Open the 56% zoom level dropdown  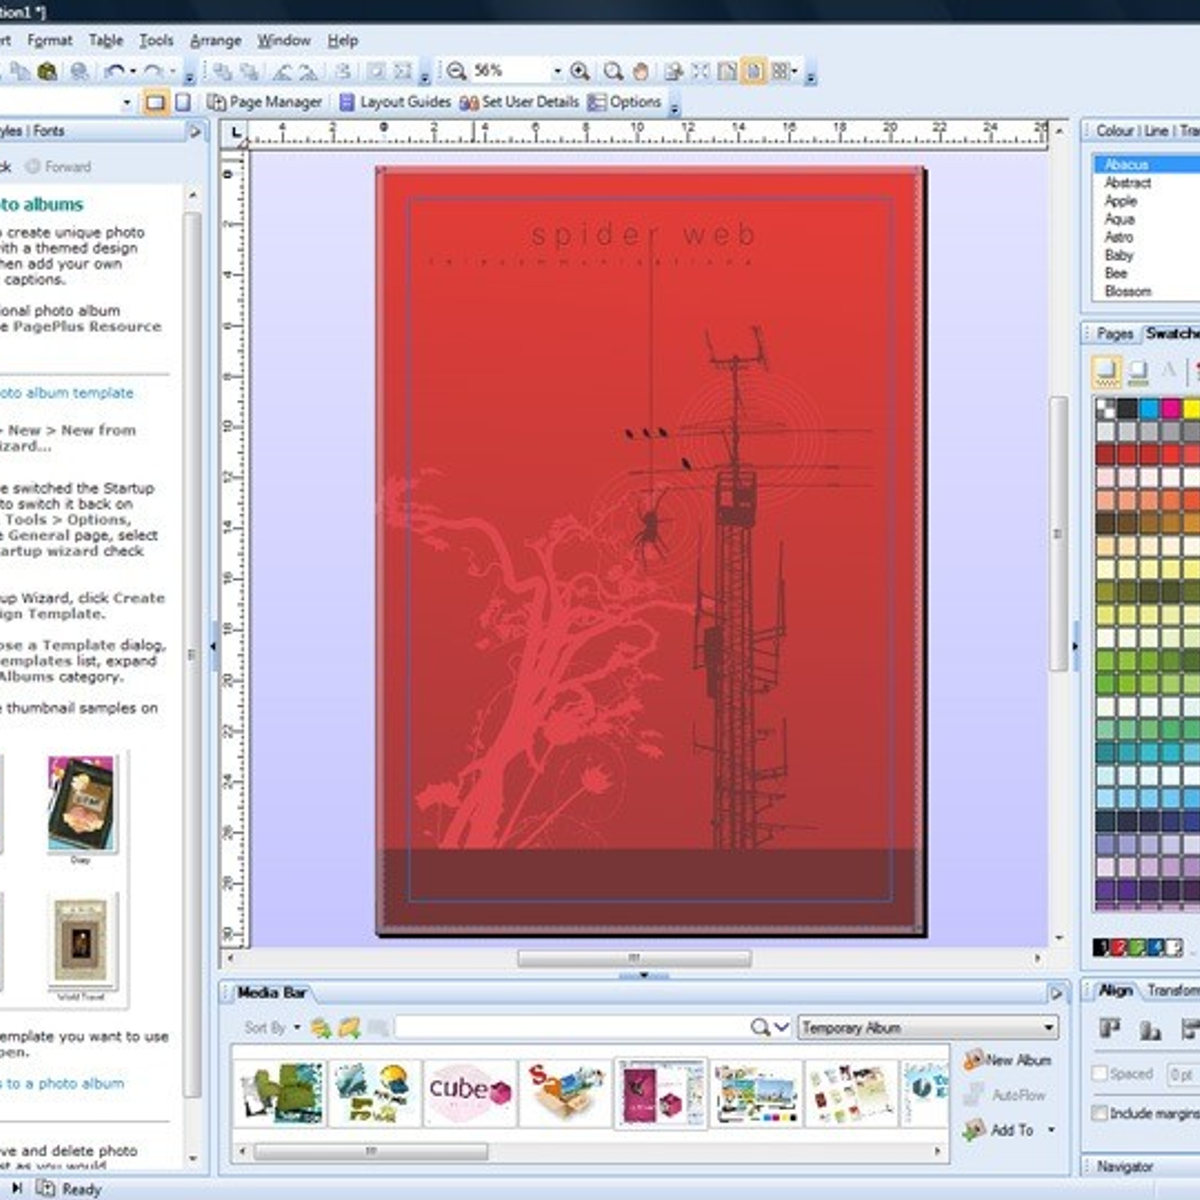pos(557,71)
